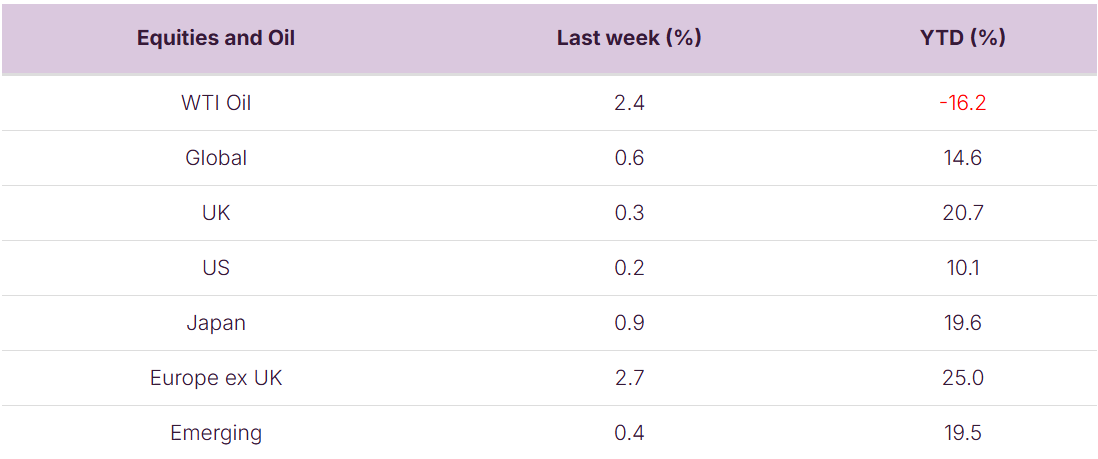Select the Europe ex UK row label
1098x459 pixels.
[x=216, y=378]
